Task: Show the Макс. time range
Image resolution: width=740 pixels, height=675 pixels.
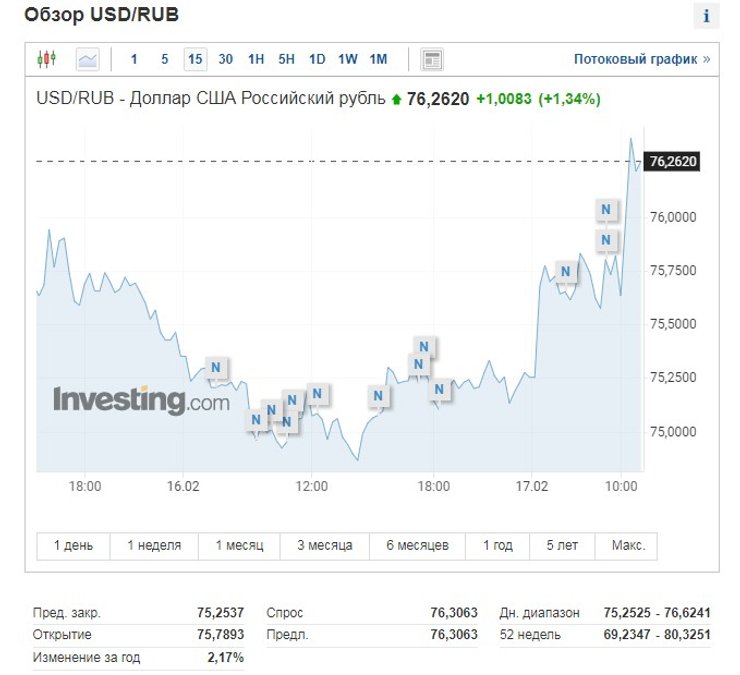Action: (628, 545)
